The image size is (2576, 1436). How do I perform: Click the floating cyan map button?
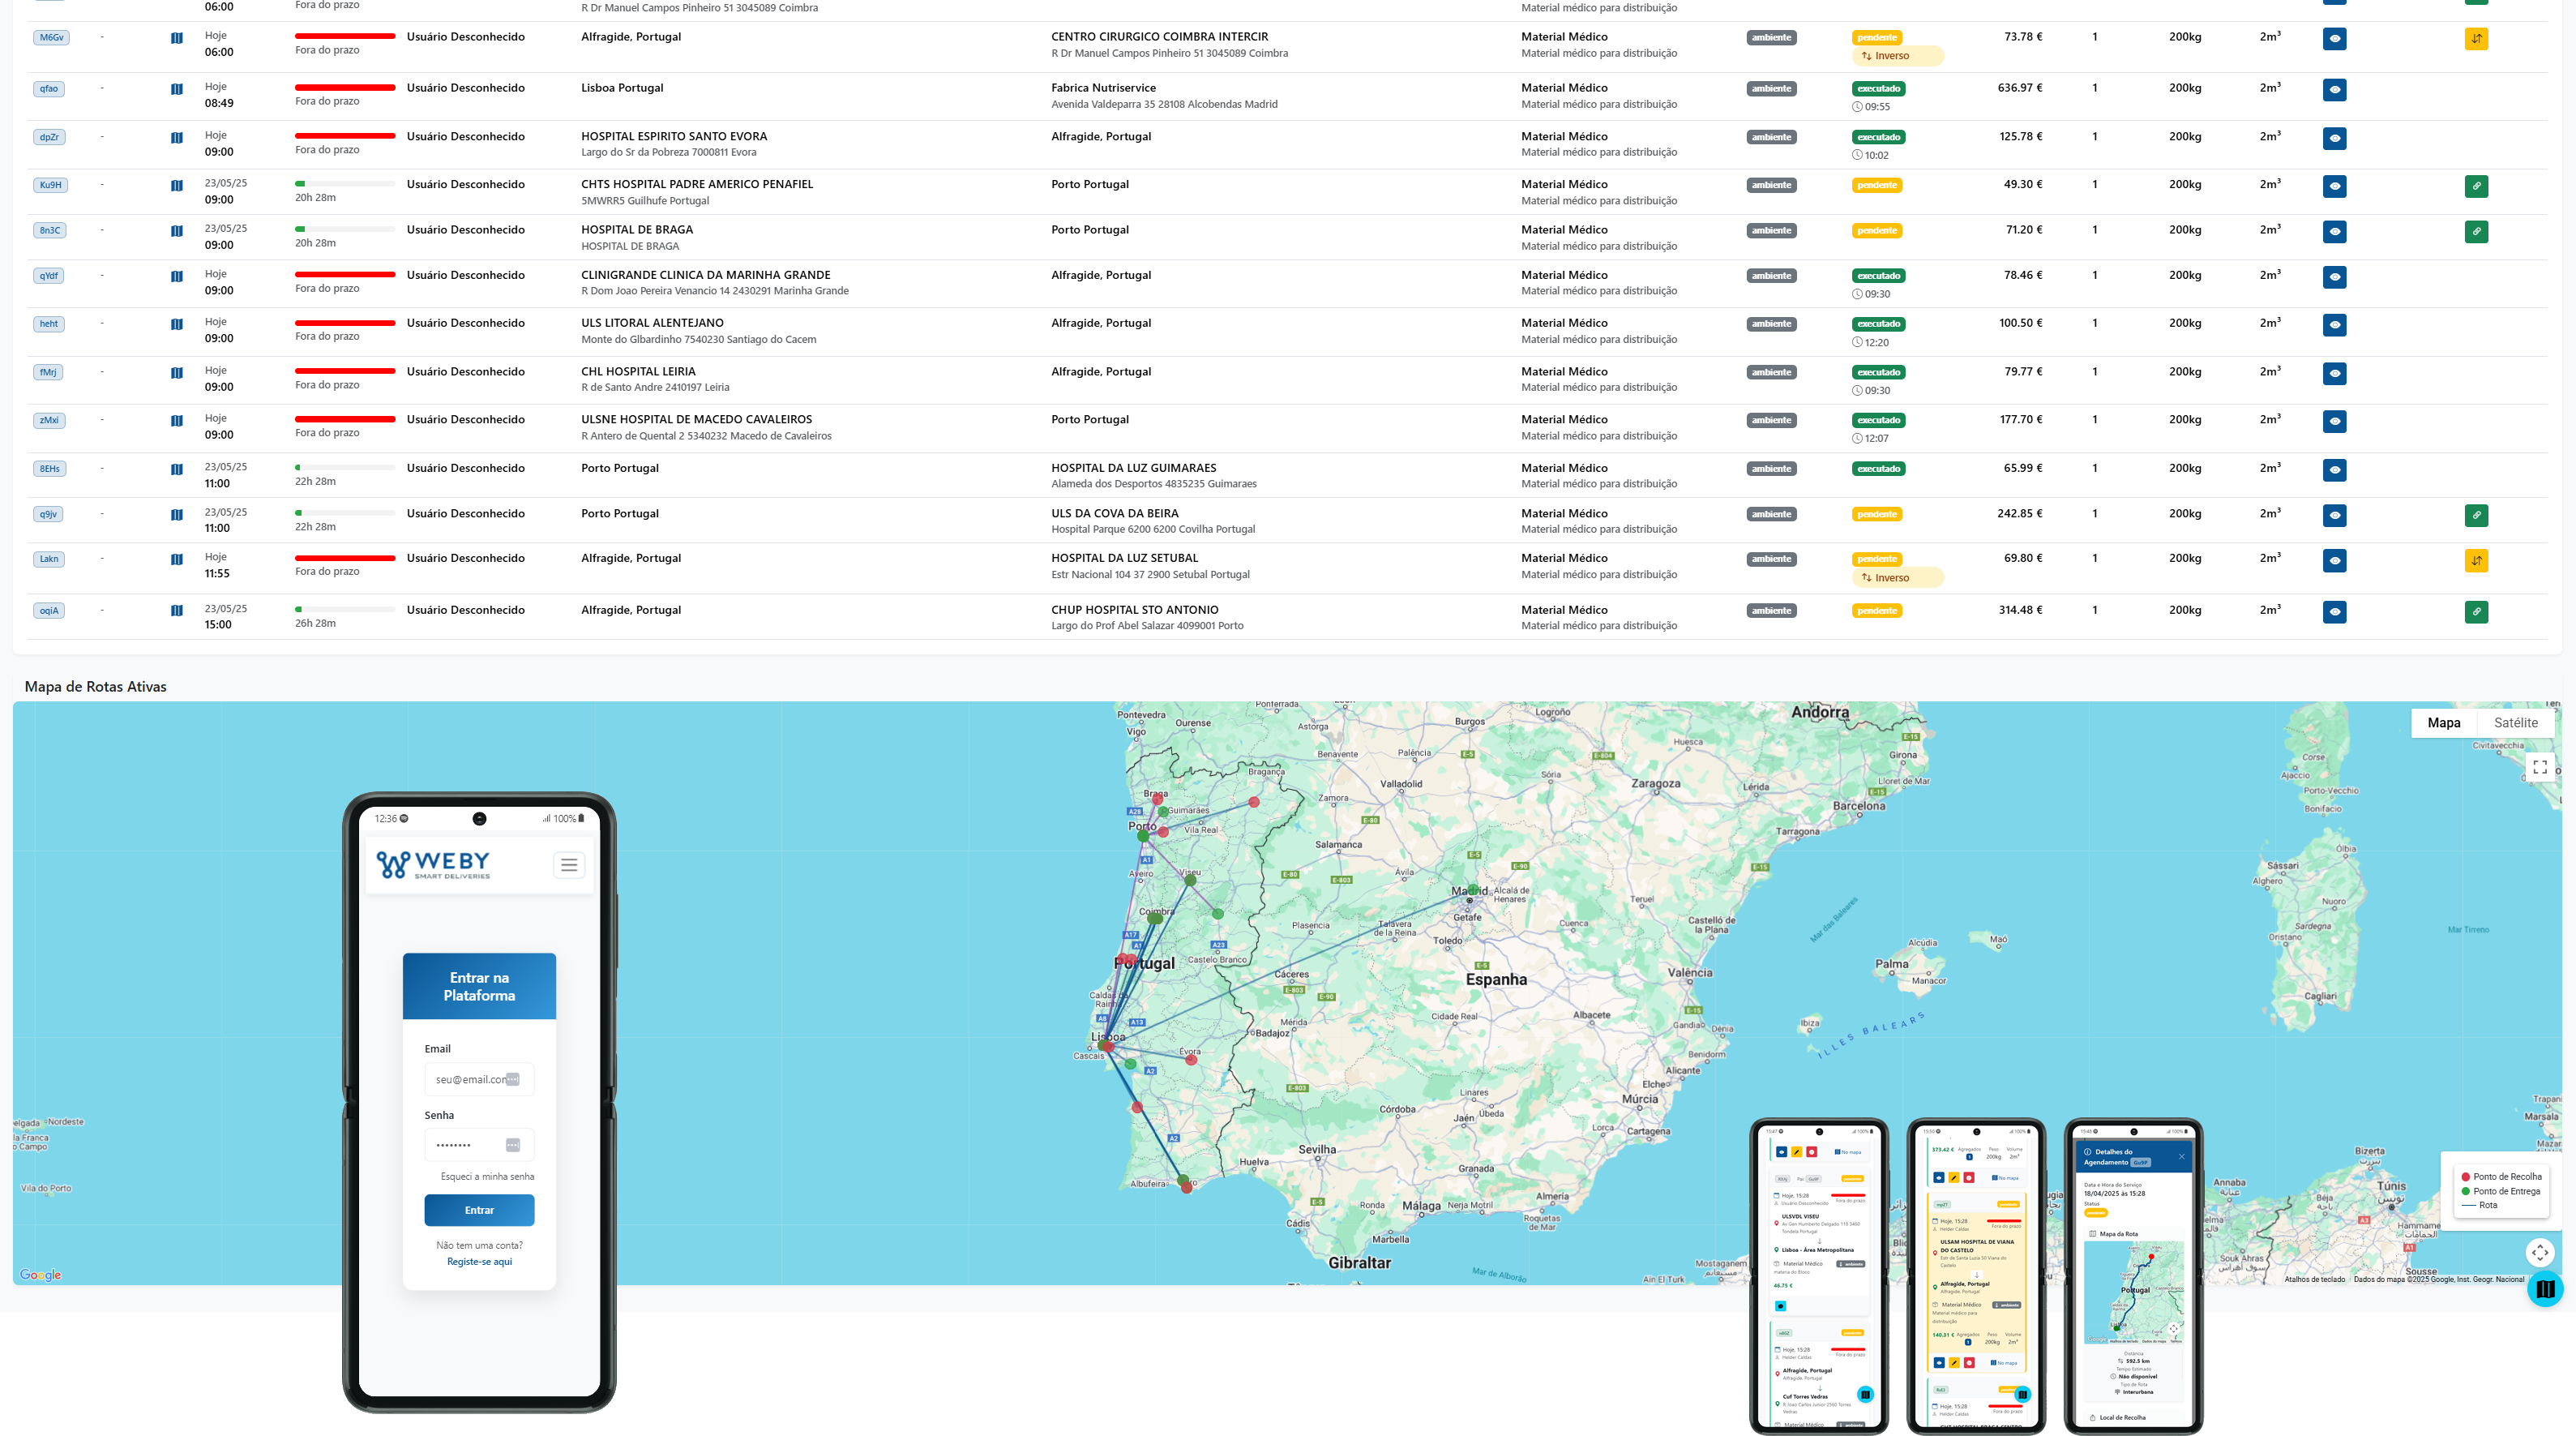[2545, 1289]
